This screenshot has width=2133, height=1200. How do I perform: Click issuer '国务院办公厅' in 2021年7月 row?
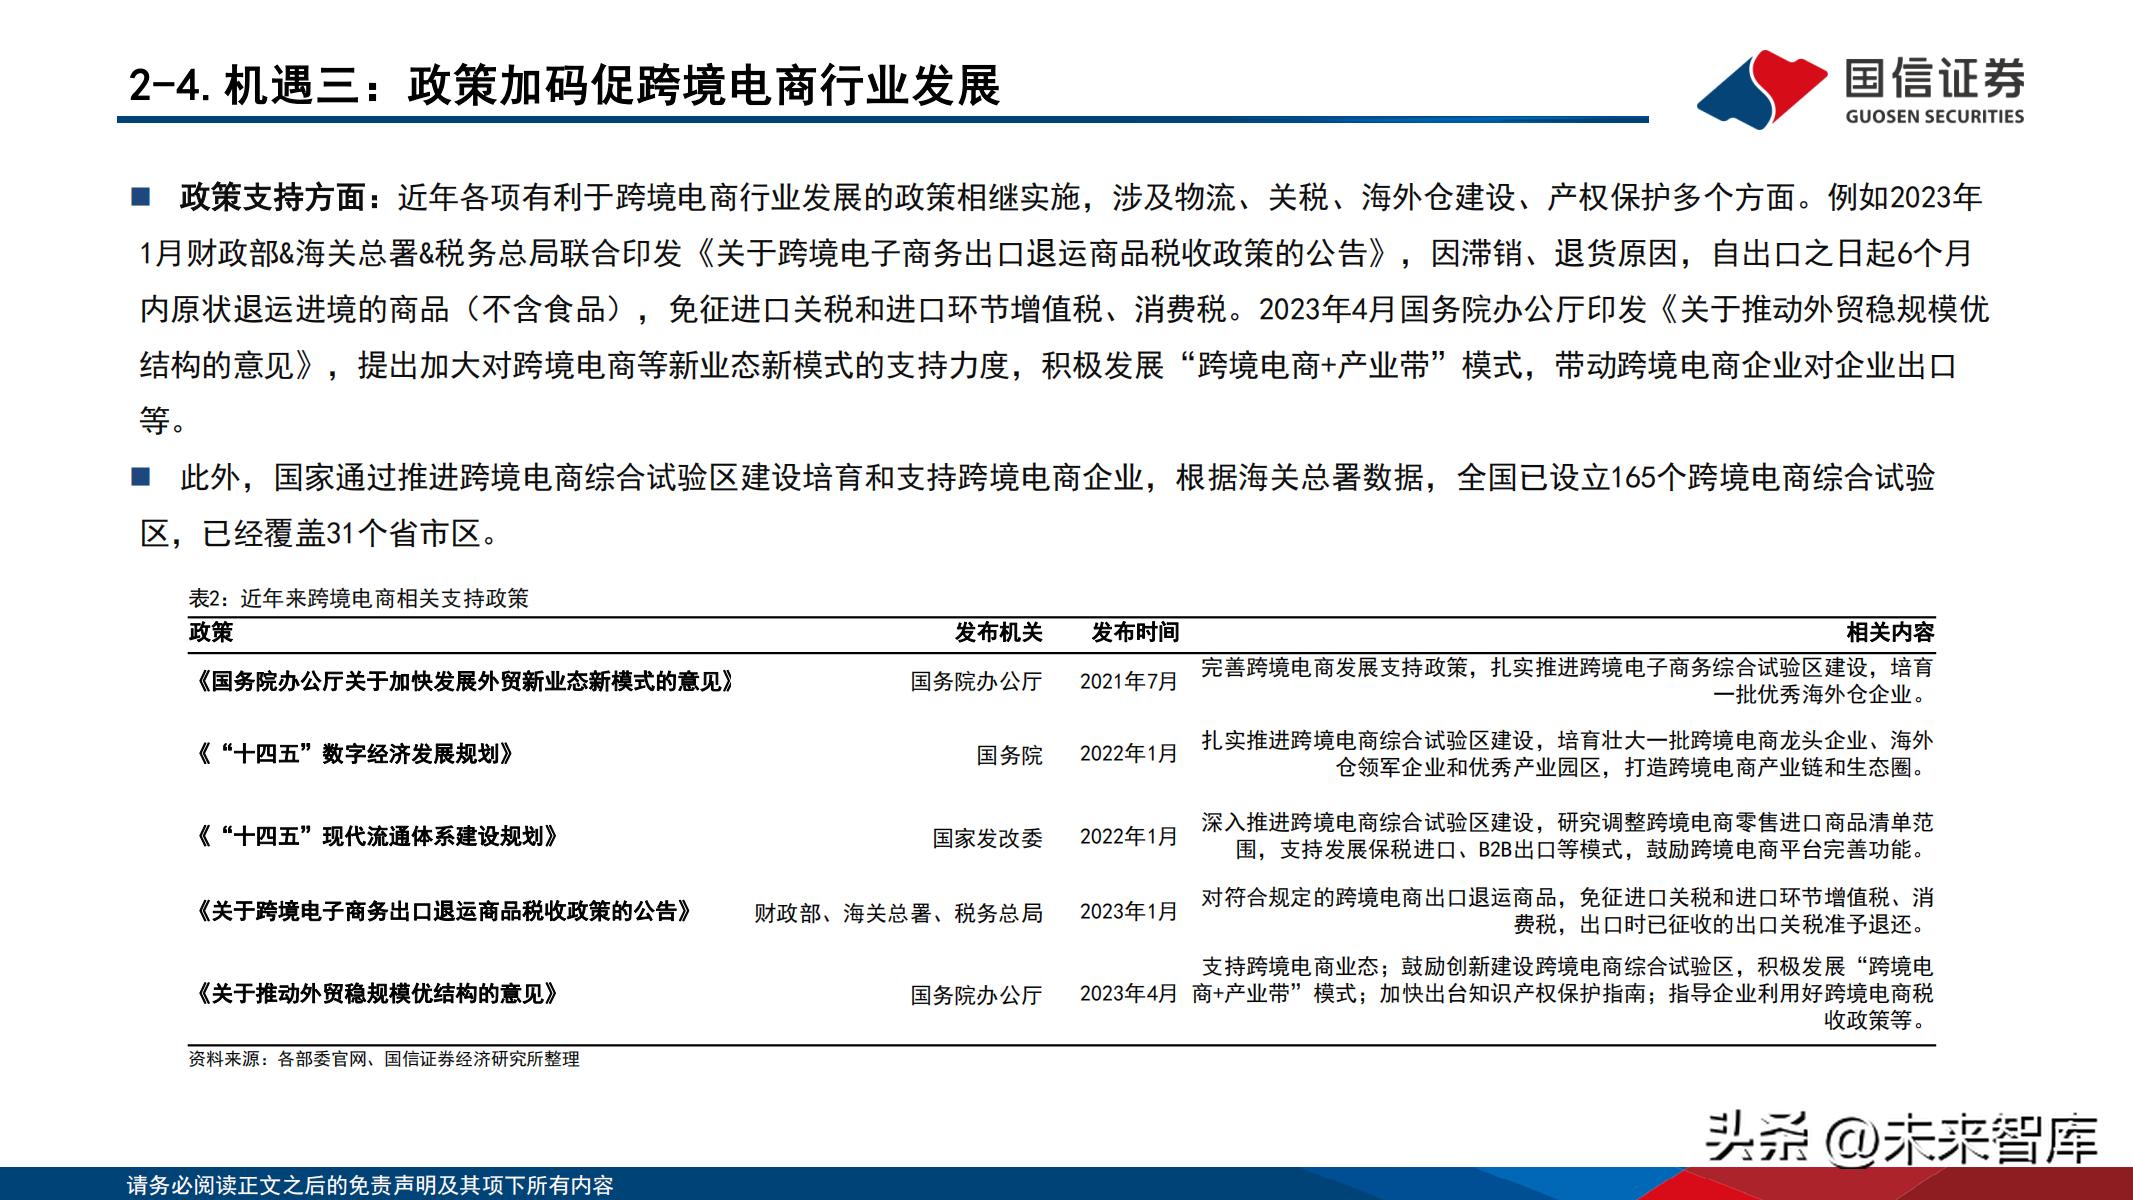pyautogui.click(x=976, y=682)
